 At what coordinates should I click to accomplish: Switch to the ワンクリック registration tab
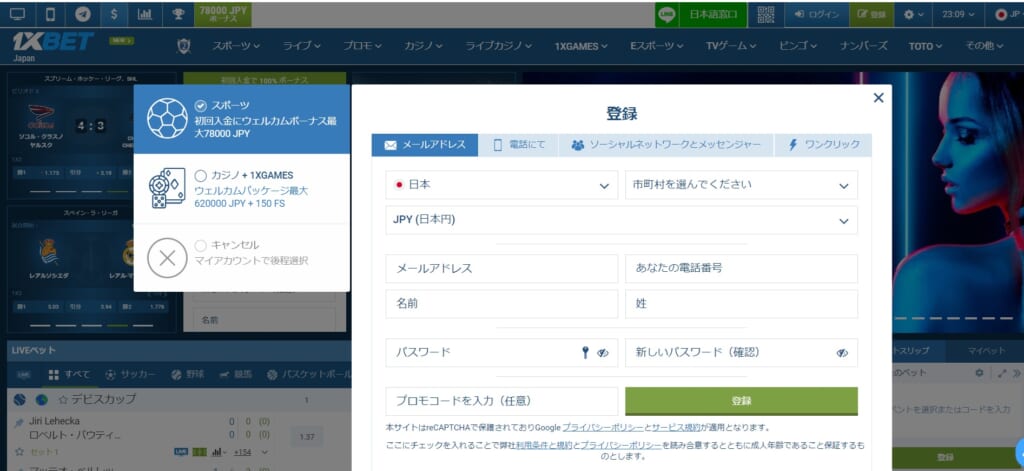tap(823, 145)
